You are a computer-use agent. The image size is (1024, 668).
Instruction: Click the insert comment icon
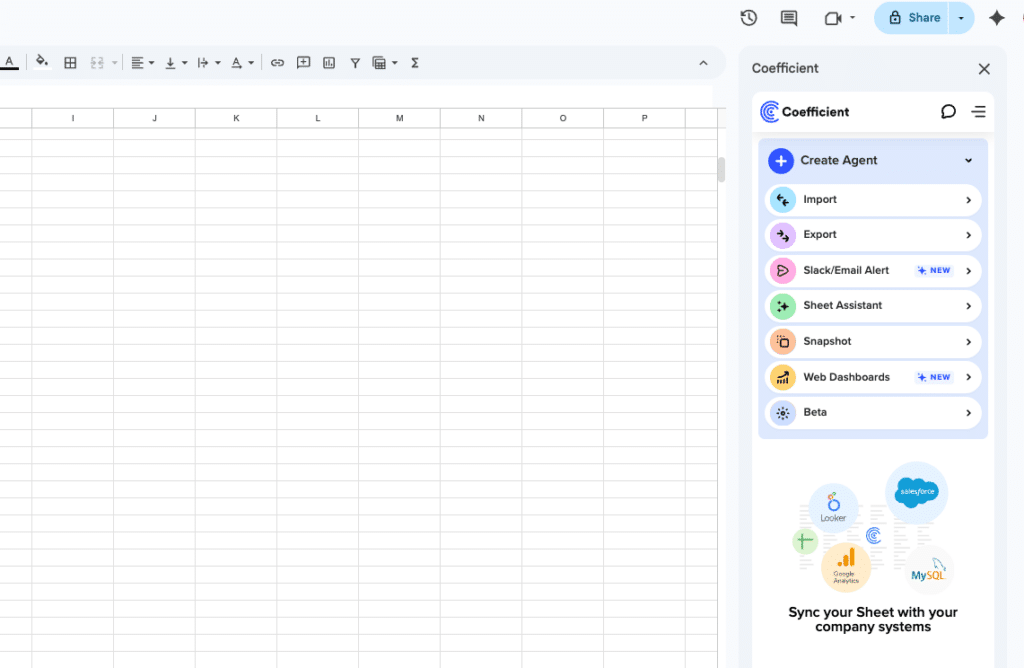pos(304,63)
